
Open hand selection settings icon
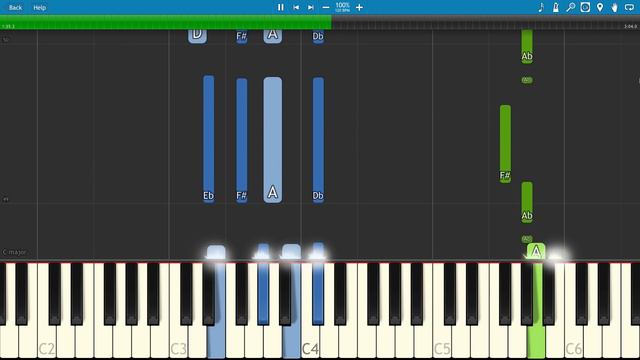(x=614, y=7)
